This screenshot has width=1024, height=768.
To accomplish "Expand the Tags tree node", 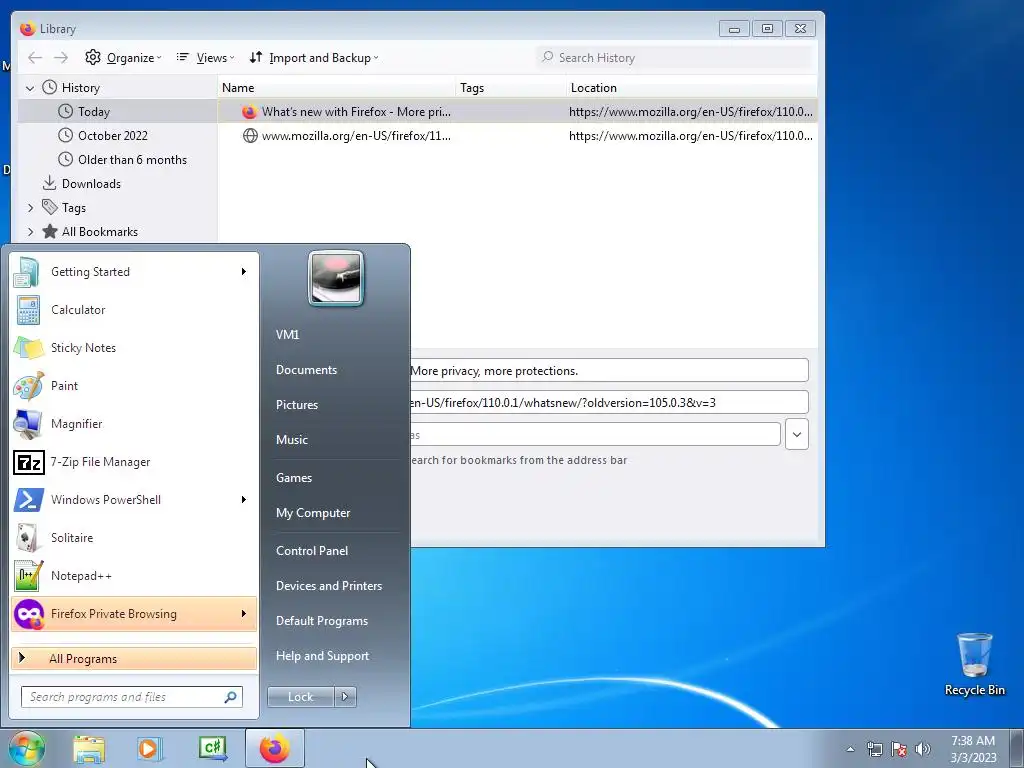I will coord(30,208).
